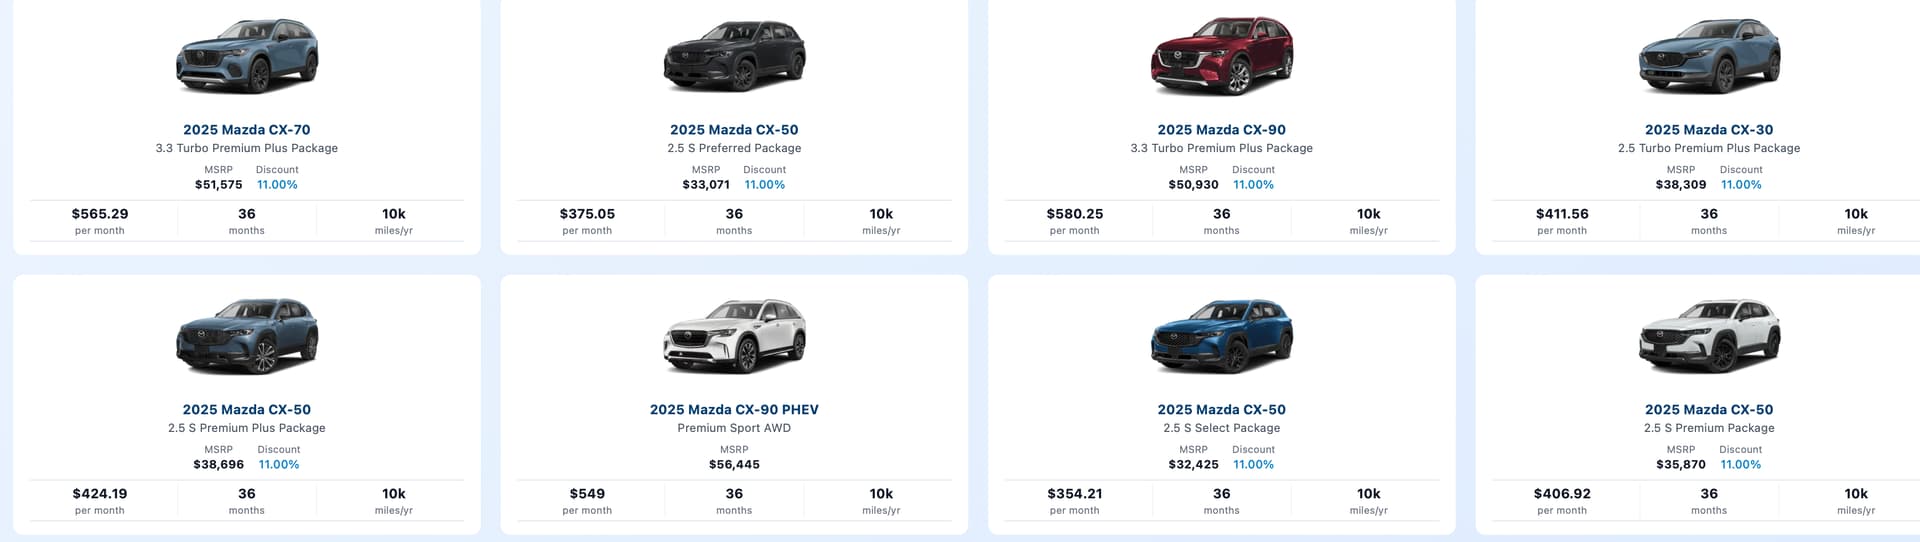Screen dimensions: 1920x542
Task: Open the 2025 Mazda CX-30 listing title
Action: 1708,130
